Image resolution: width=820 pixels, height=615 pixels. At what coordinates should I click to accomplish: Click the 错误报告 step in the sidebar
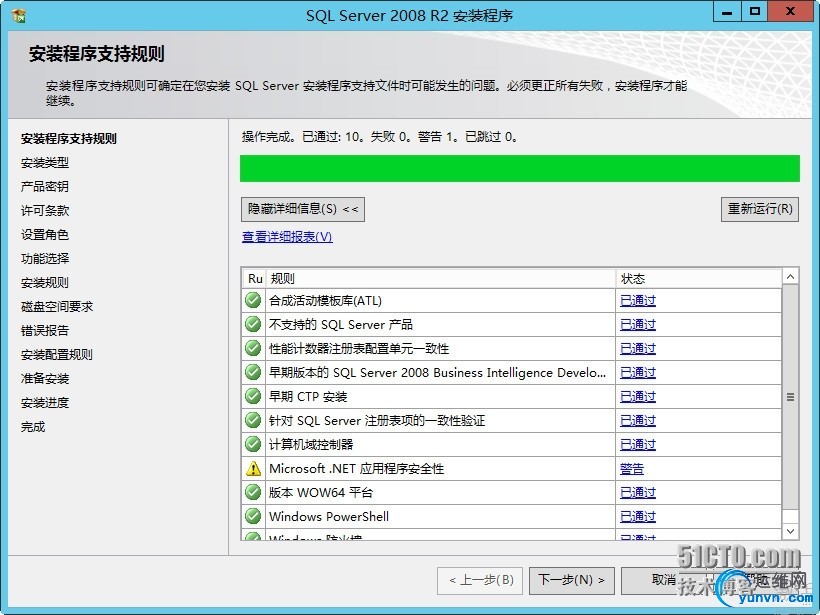click(45, 331)
